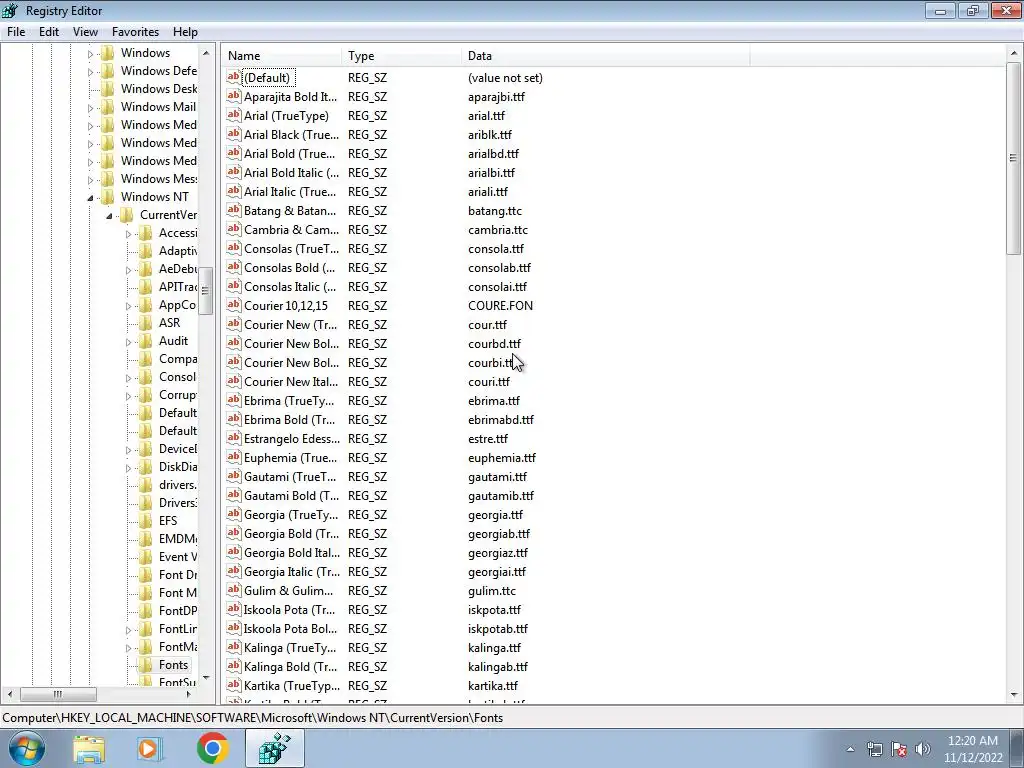Expand the Windows Mail tree node
This screenshot has width=1024, height=768.
click(90, 108)
